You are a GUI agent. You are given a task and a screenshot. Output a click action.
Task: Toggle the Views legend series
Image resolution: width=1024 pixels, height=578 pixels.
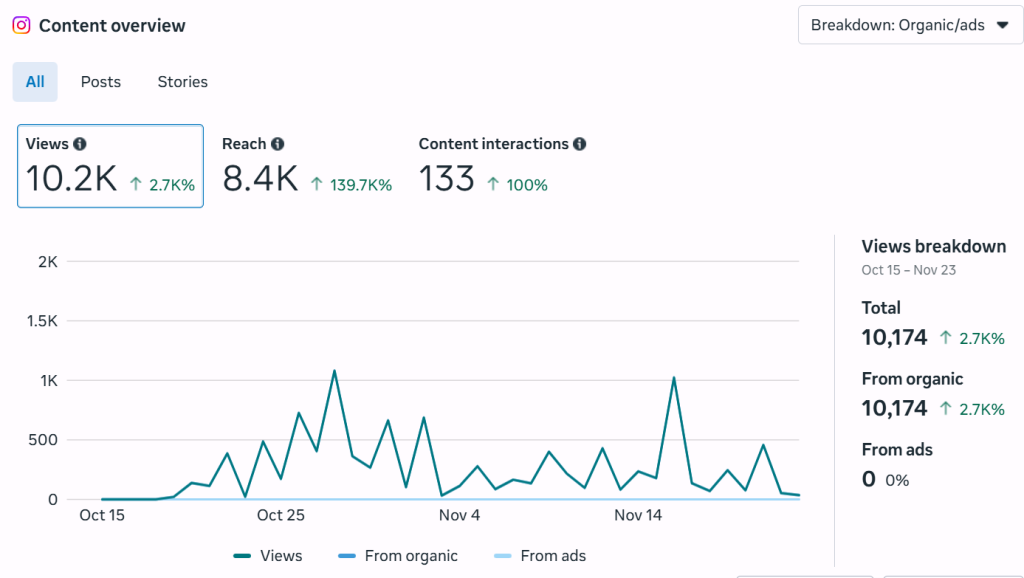click(267, 556)
